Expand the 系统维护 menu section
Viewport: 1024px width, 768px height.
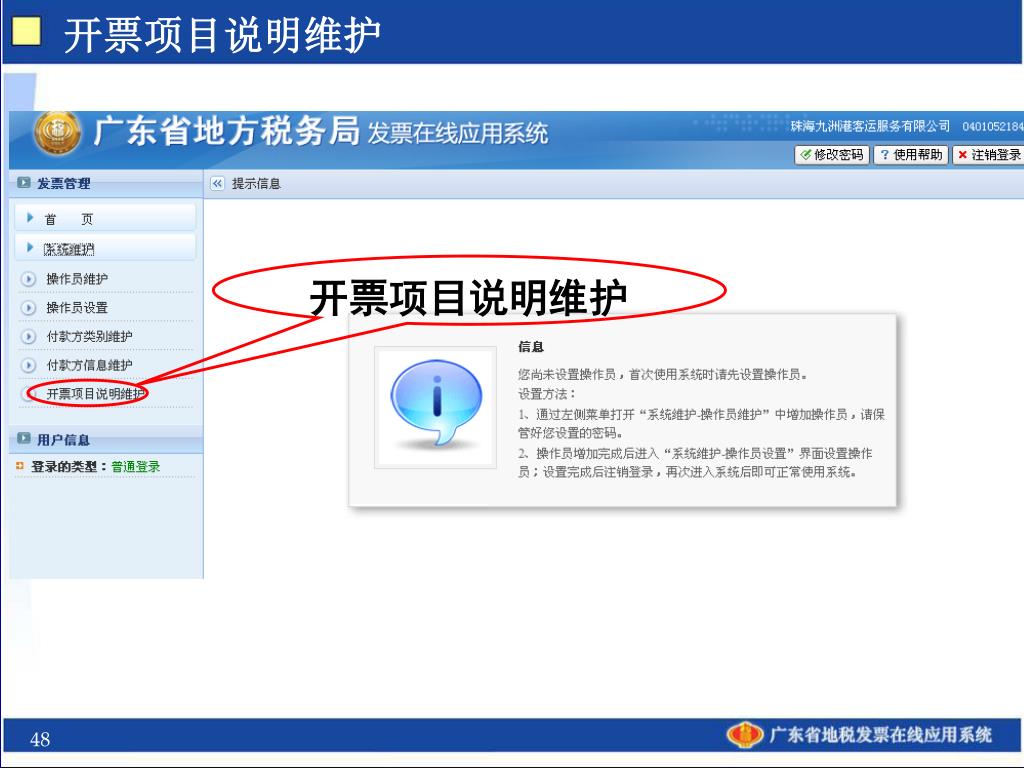(x=105, y=248)
